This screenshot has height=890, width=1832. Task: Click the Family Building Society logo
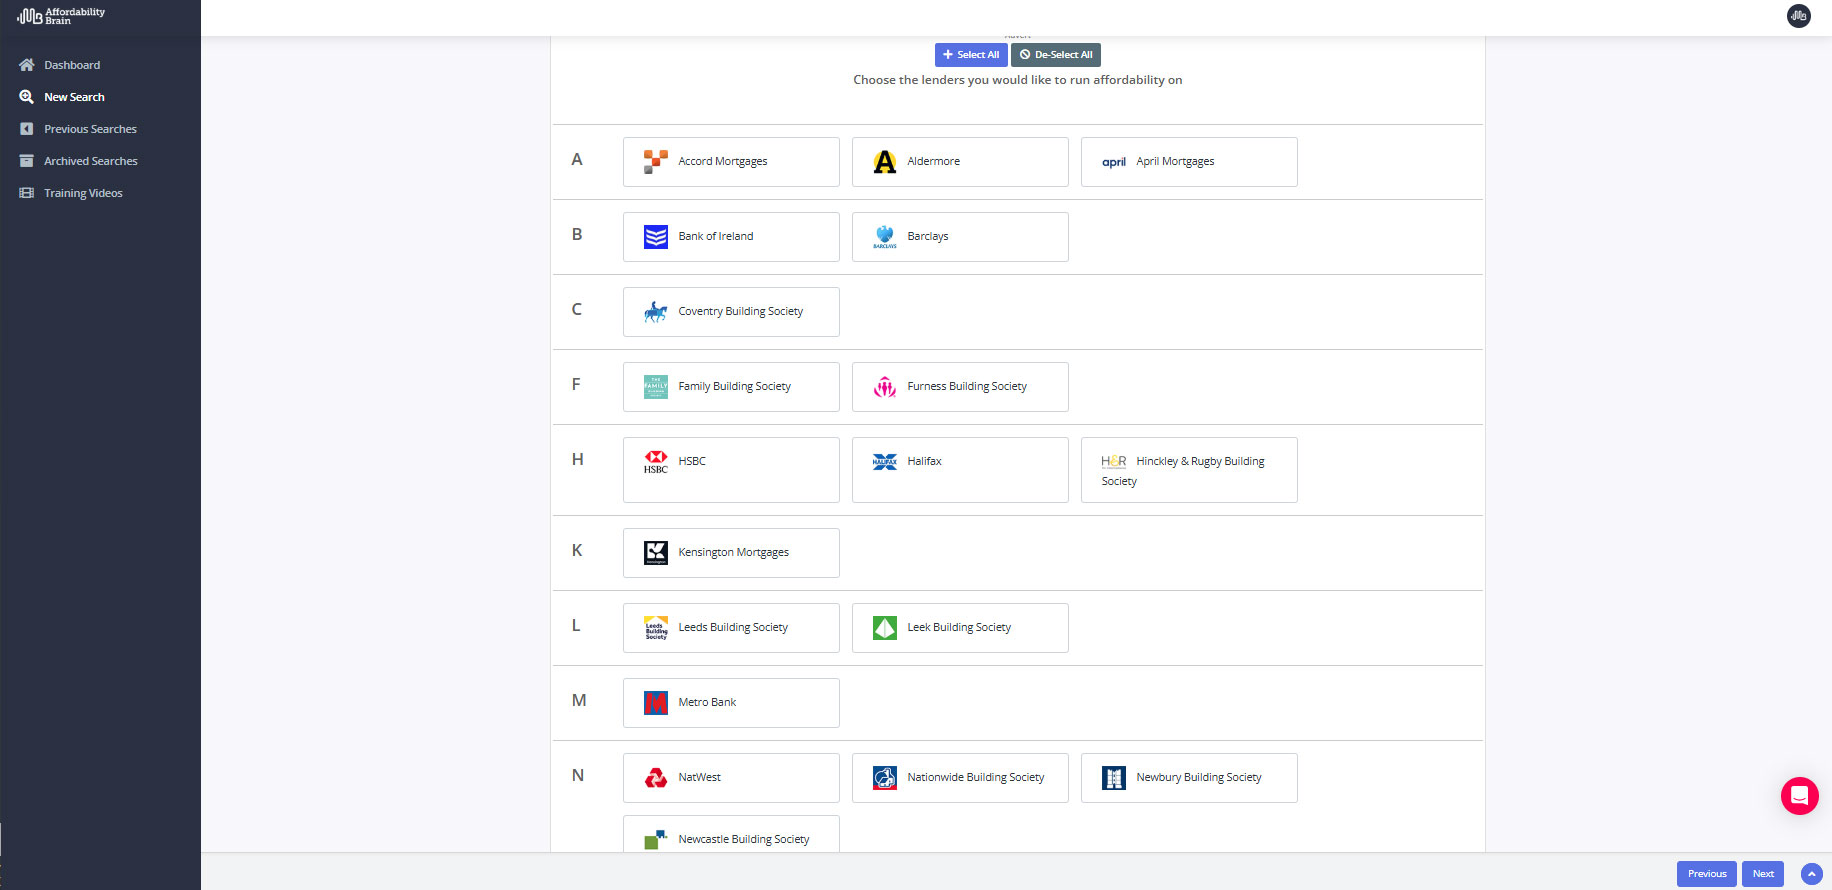pos(656,387)
